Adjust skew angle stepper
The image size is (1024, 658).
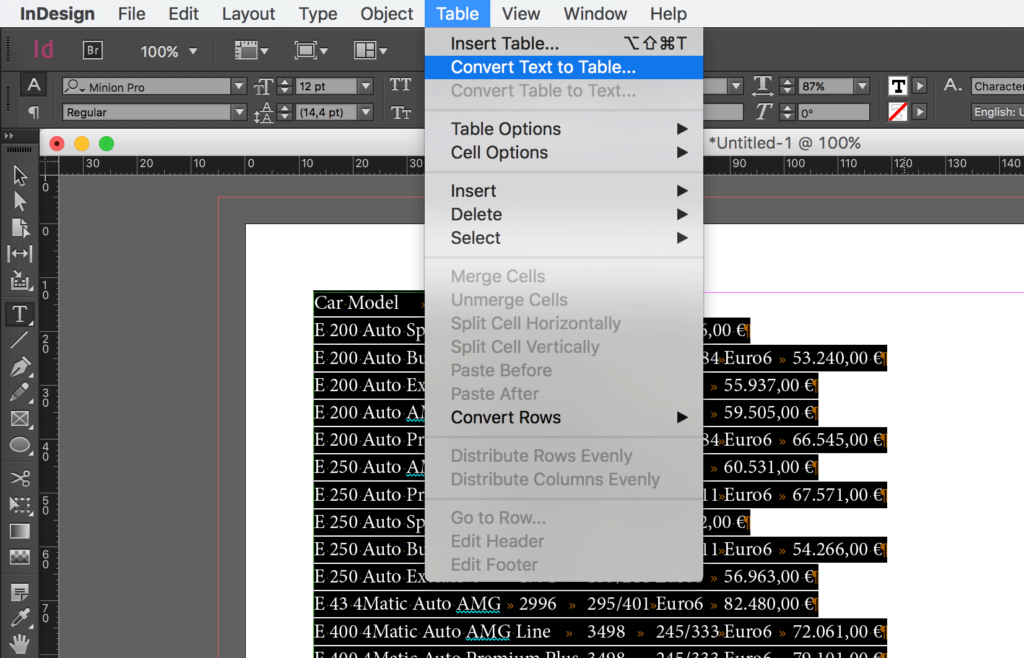click(x=787, y=112)
